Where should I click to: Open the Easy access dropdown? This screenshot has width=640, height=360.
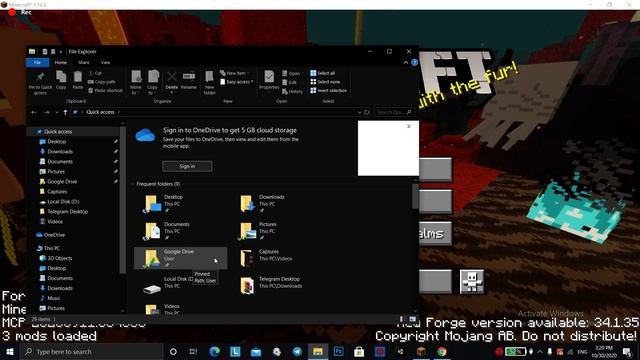[x=237, y=82]
